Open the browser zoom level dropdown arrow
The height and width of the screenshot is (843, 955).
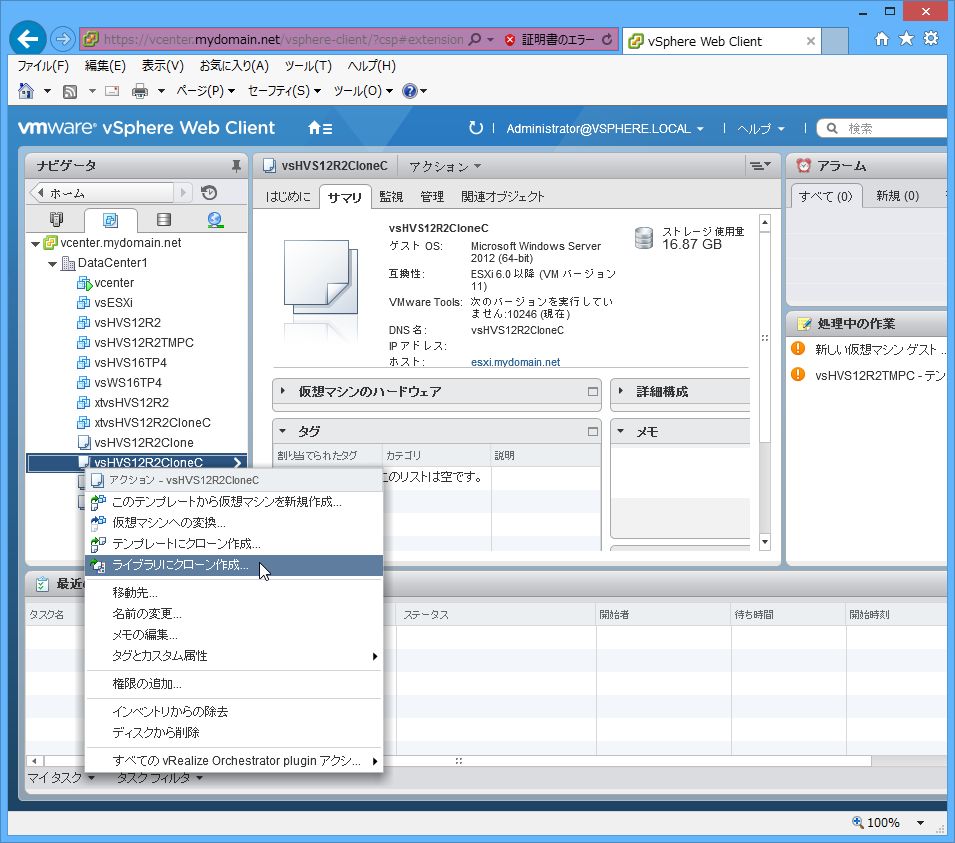(920, 823)
